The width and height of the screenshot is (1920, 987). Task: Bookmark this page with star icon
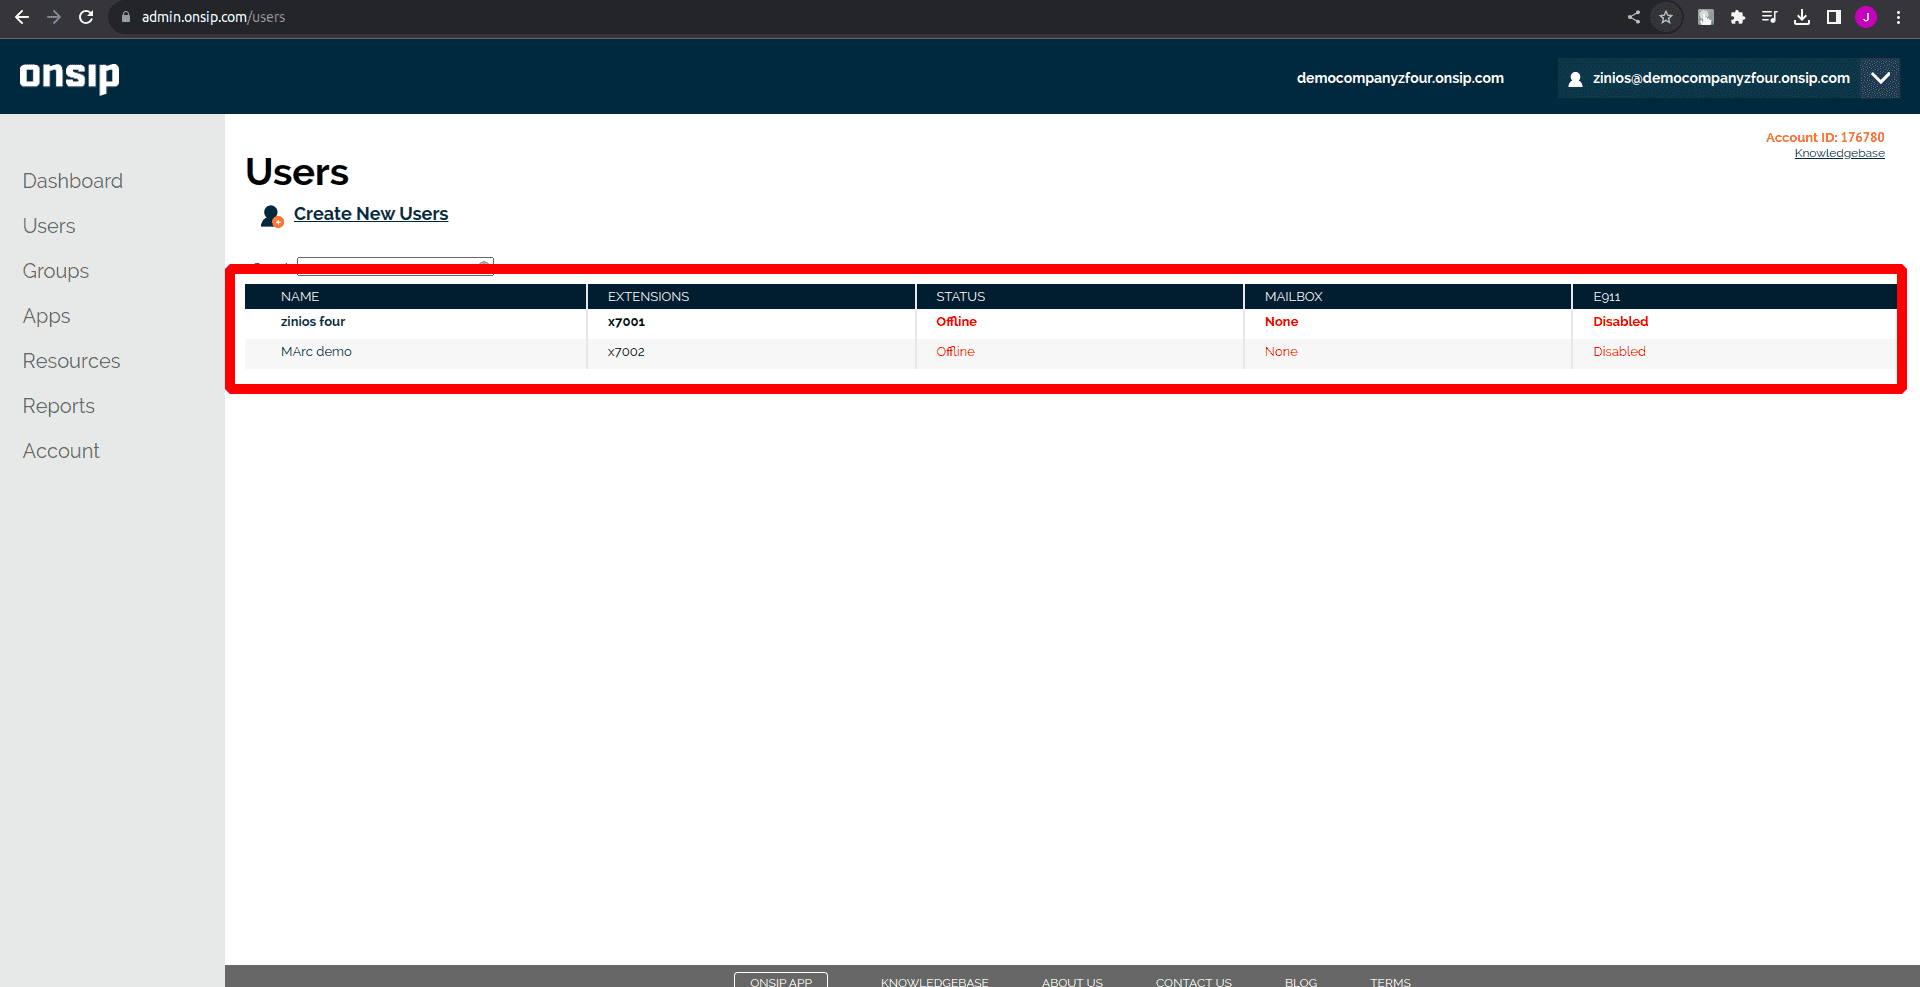1666,17
